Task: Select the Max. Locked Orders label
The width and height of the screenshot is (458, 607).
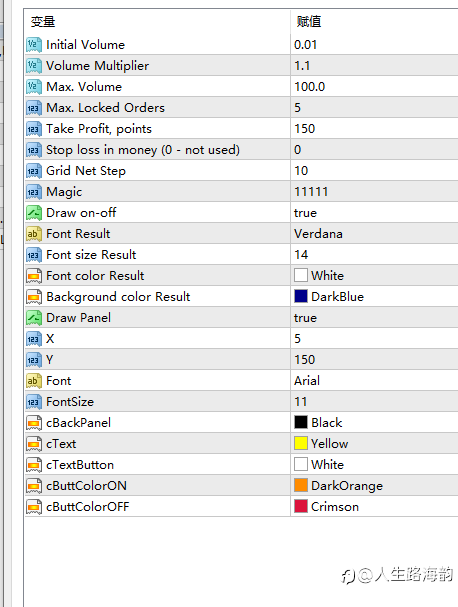Action: tap(105, 108)
